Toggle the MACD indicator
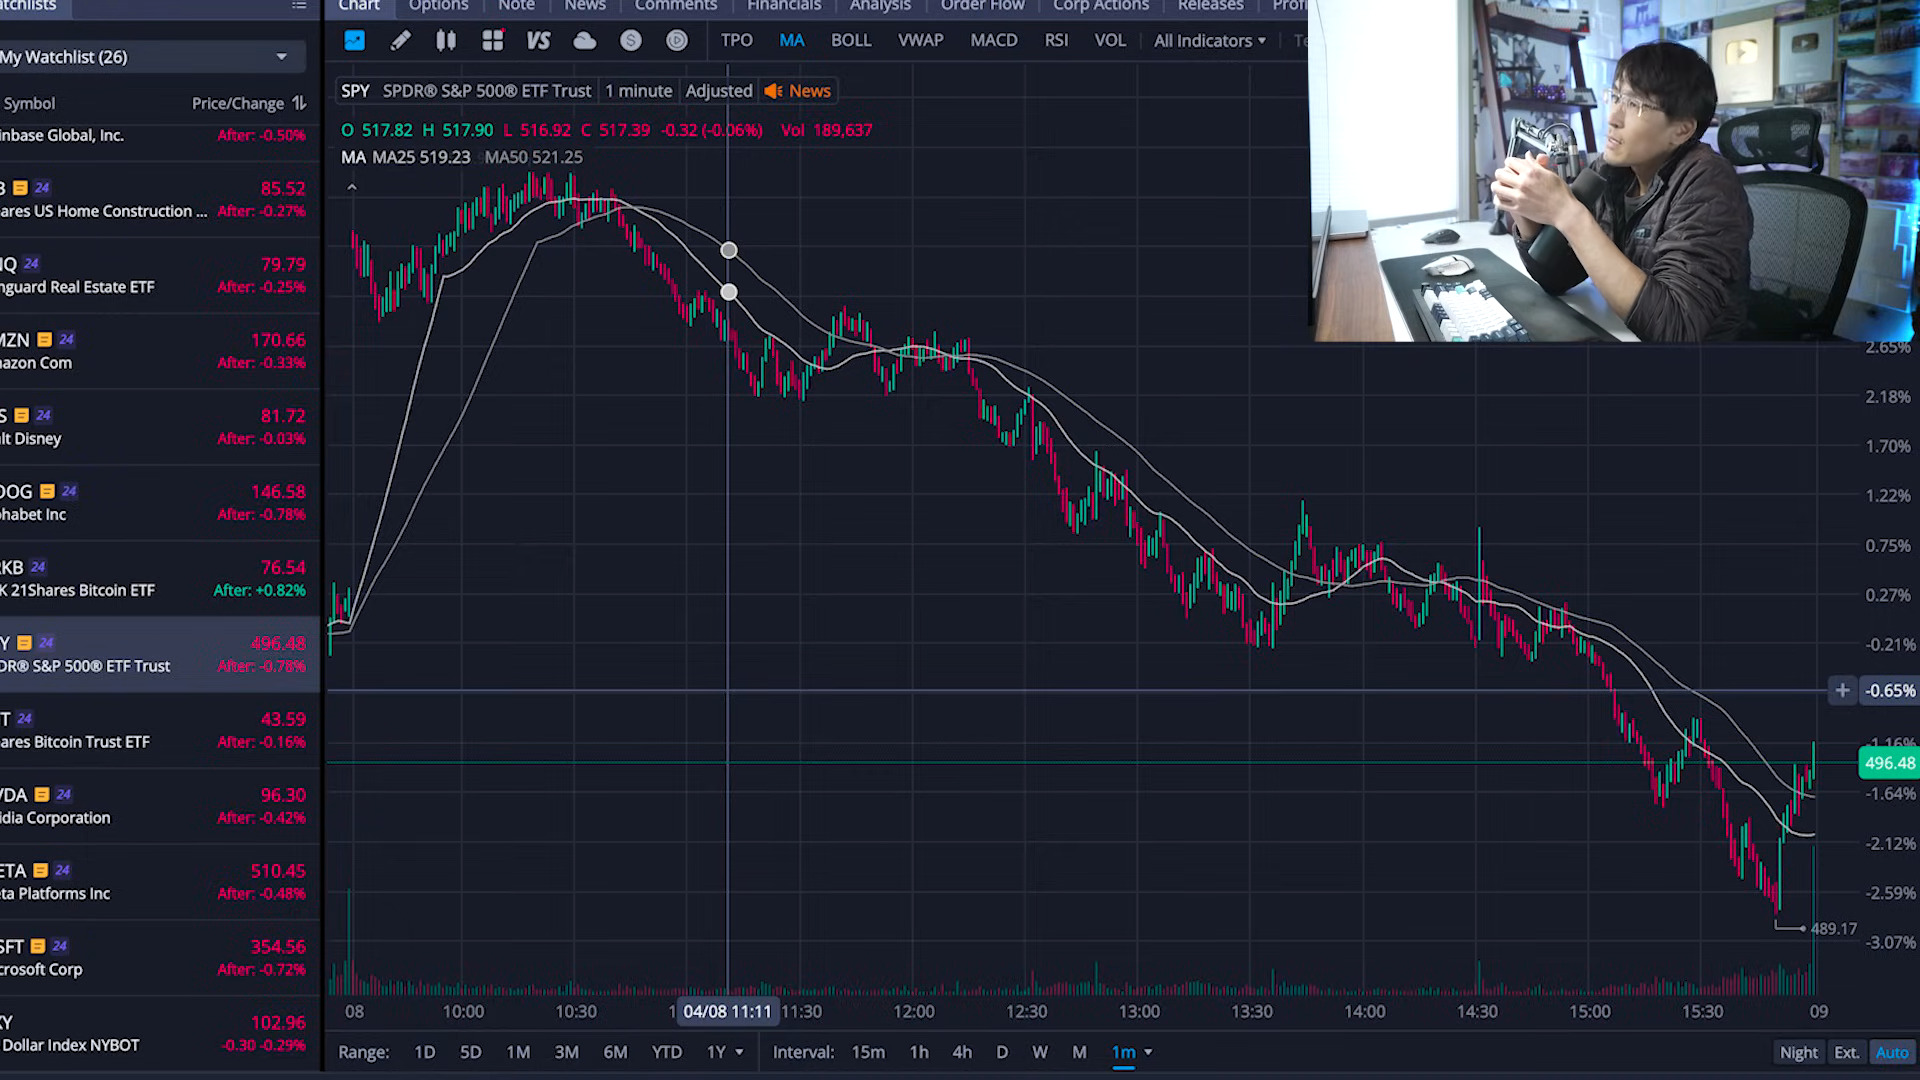 point(993,40)
